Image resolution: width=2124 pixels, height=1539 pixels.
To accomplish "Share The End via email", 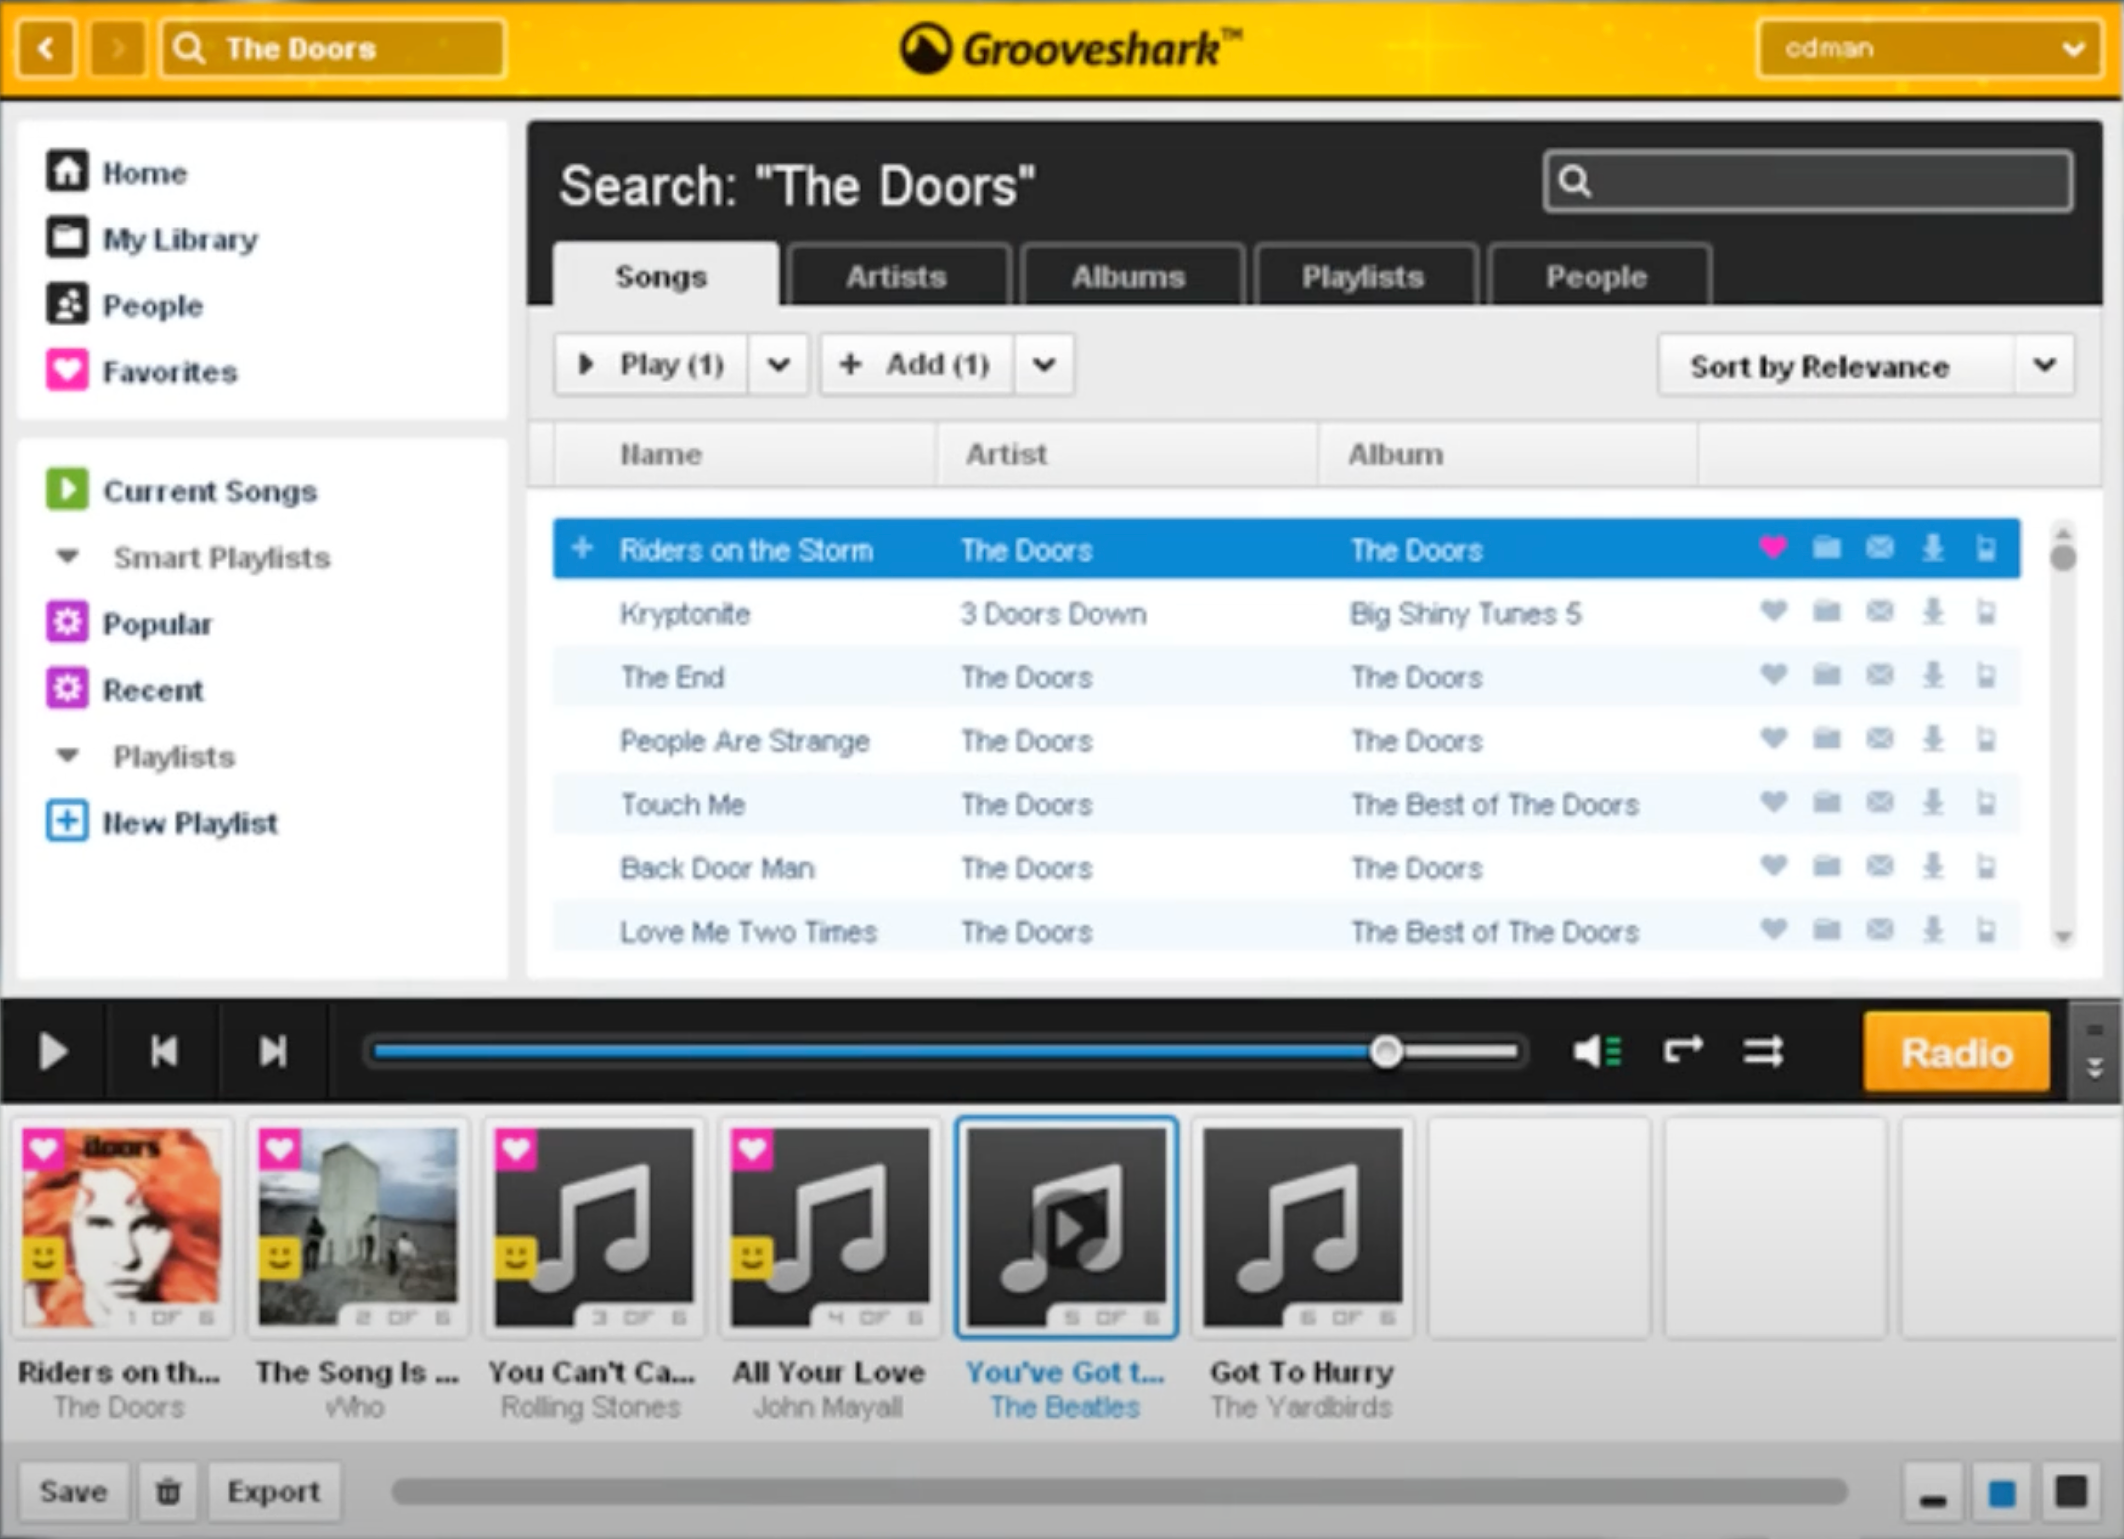I will (1879, 676).
